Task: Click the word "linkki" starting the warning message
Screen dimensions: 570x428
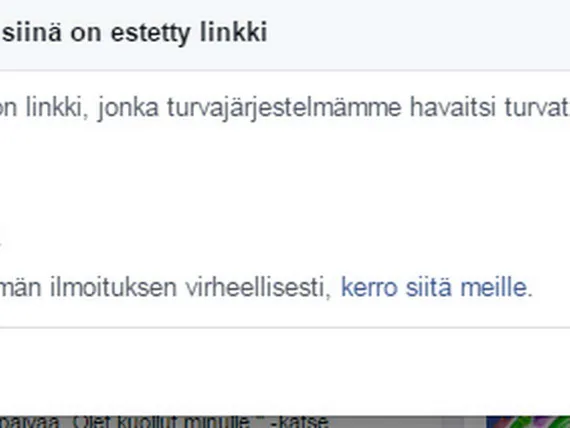Action: pyautogui.click(x=53, y=107)
